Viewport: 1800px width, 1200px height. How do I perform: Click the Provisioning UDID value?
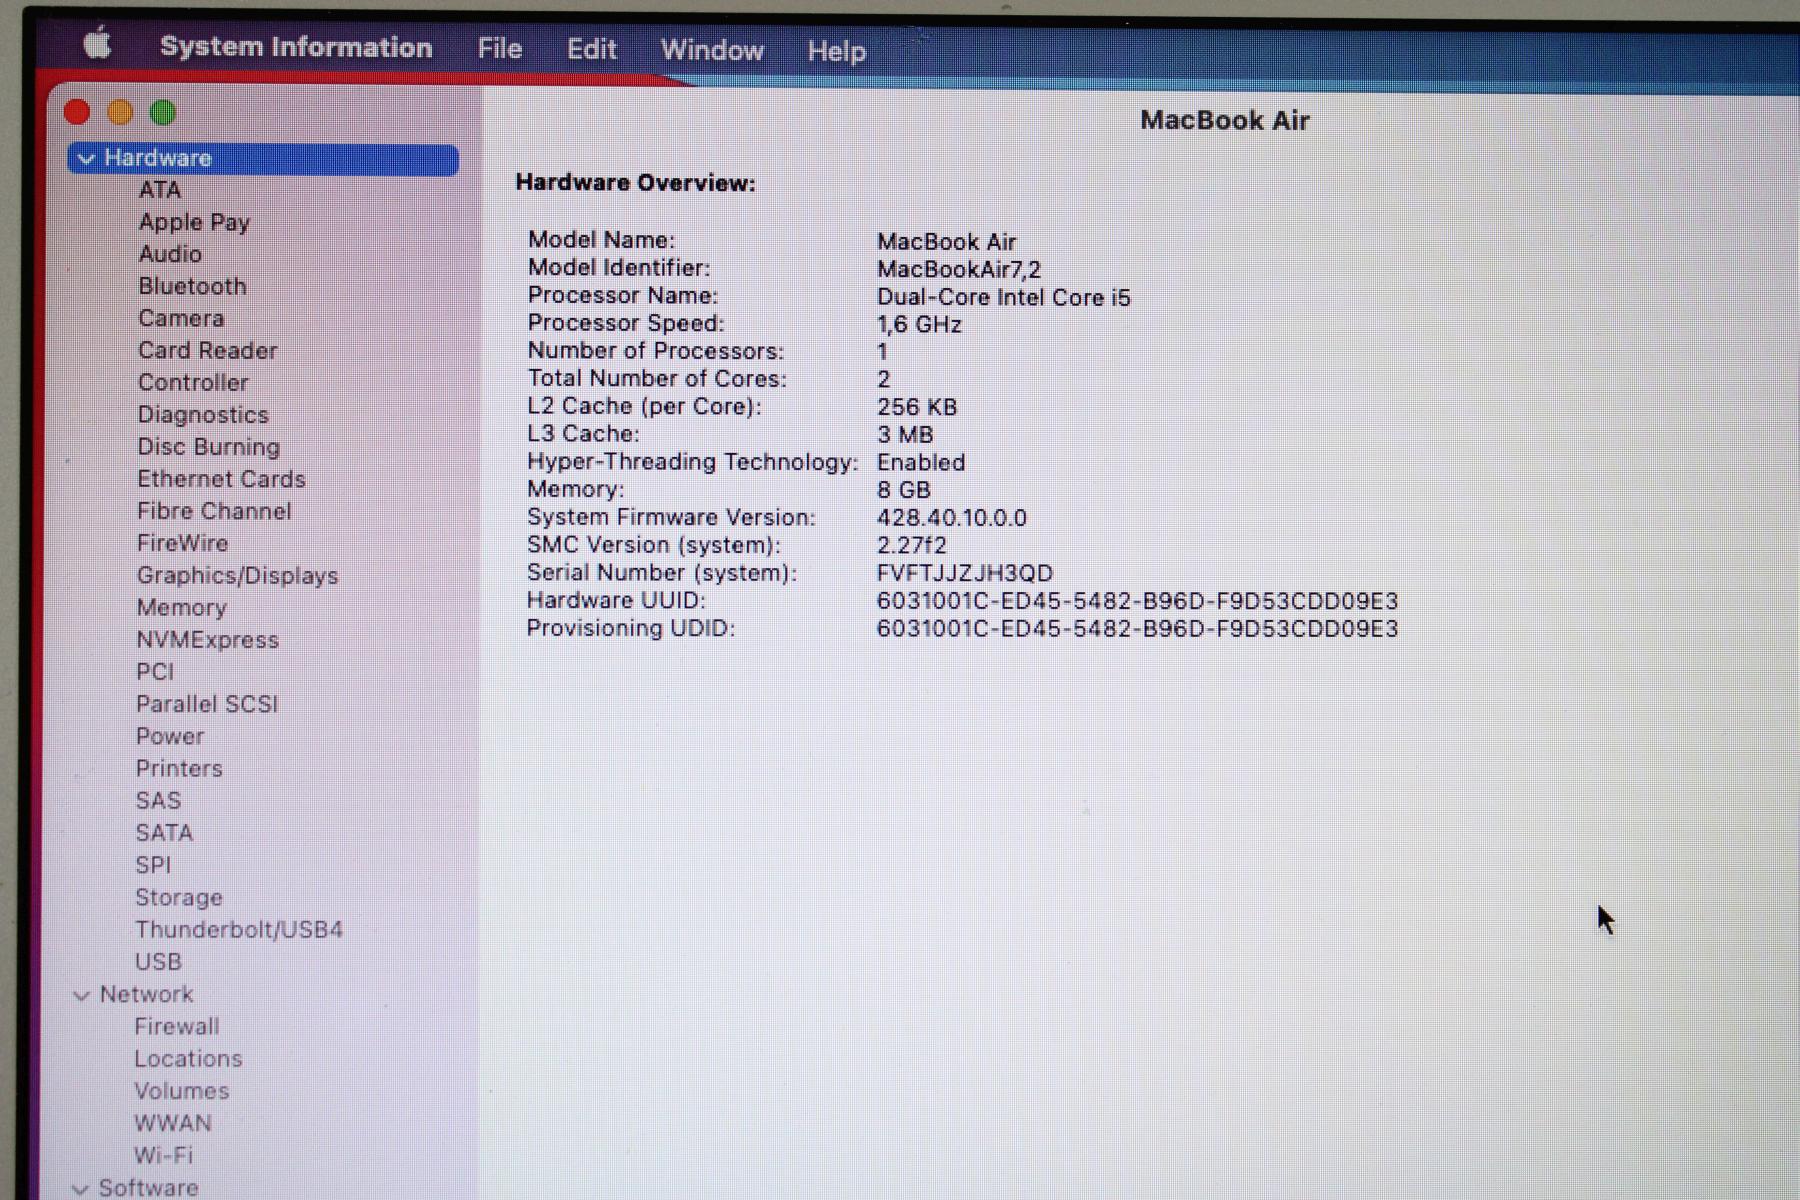[x=1137, y=629]
